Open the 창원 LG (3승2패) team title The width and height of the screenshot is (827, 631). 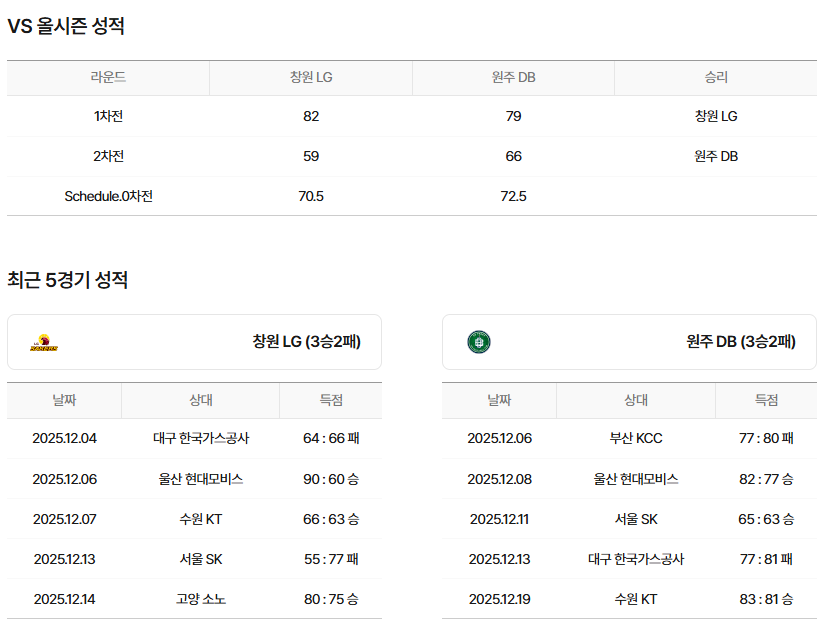coord(306,342)
